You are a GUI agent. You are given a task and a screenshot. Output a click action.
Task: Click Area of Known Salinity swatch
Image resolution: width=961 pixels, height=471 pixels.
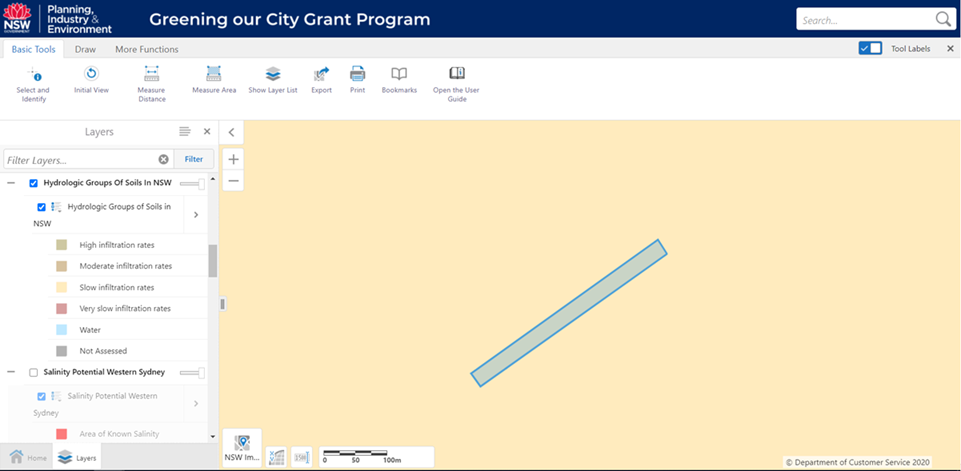[61, 434]
